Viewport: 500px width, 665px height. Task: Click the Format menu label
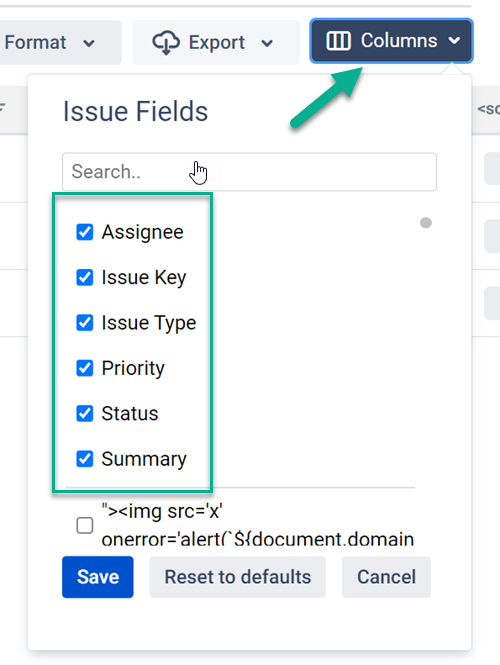point(35,42)
